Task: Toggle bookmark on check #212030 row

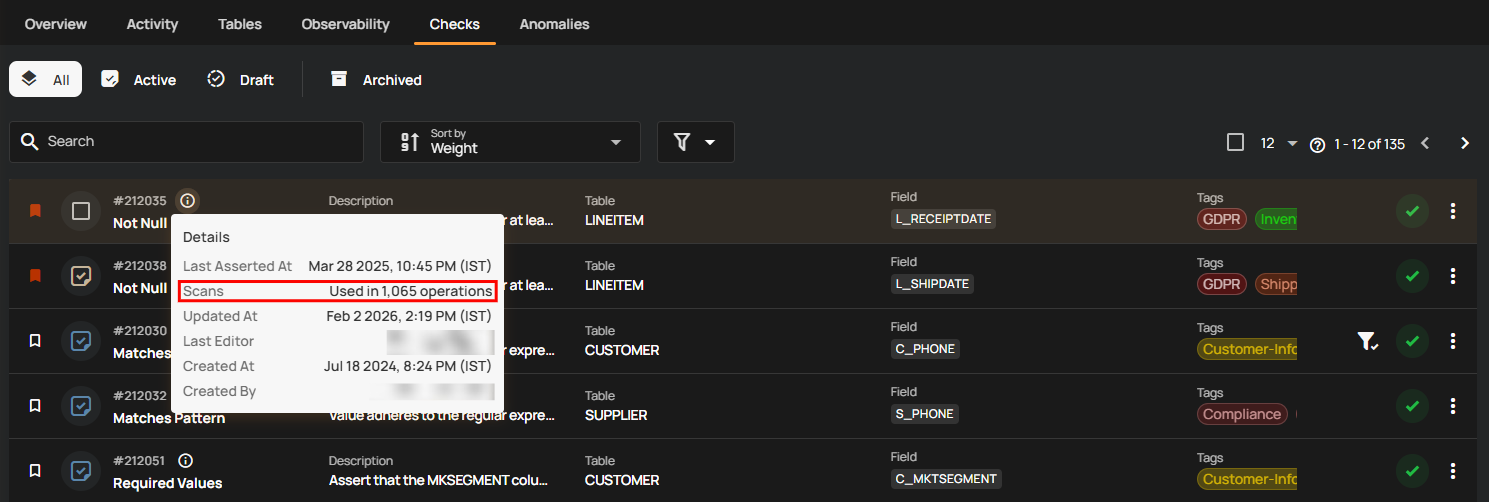Action: pyautogui.click(x=35, y=341)
